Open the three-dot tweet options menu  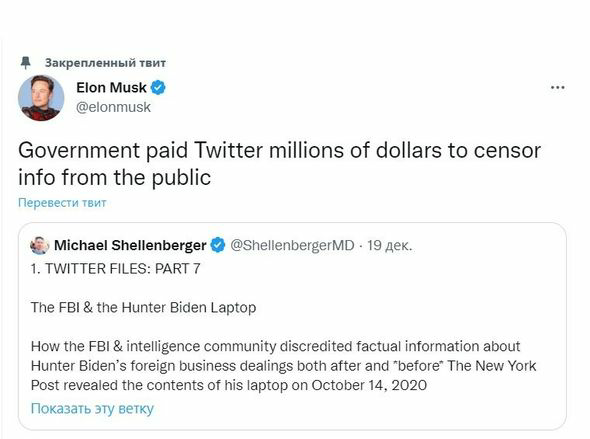pyautogui.click(x=557, y=88)
